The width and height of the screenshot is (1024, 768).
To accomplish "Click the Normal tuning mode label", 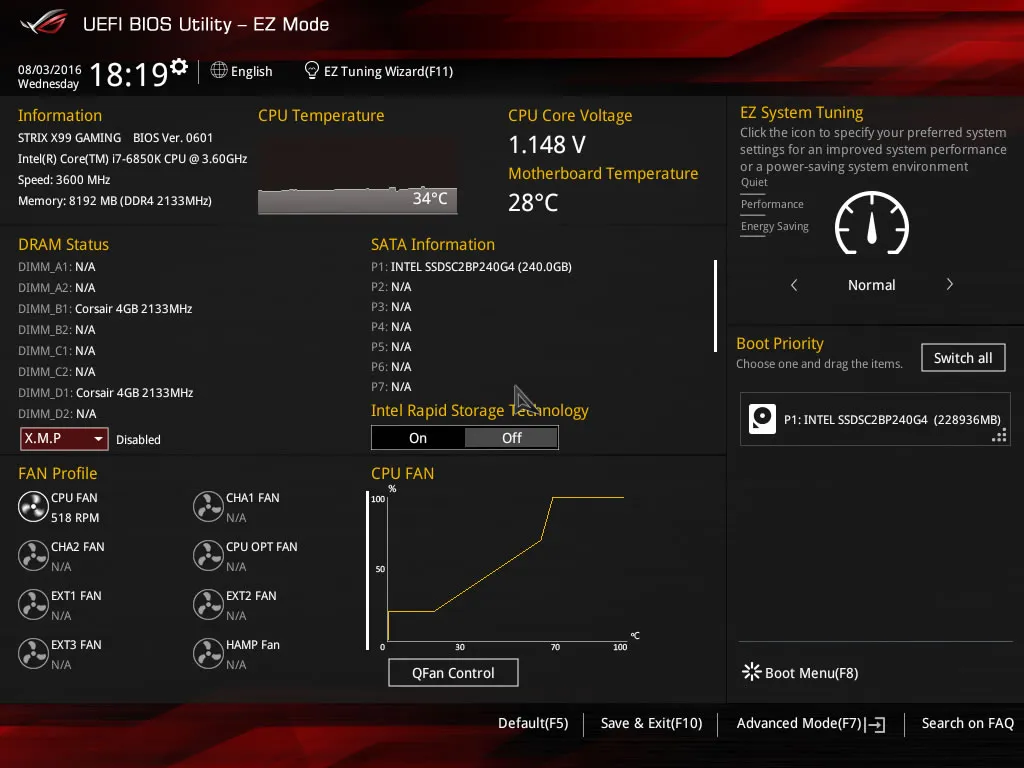I will pos(871,285).
